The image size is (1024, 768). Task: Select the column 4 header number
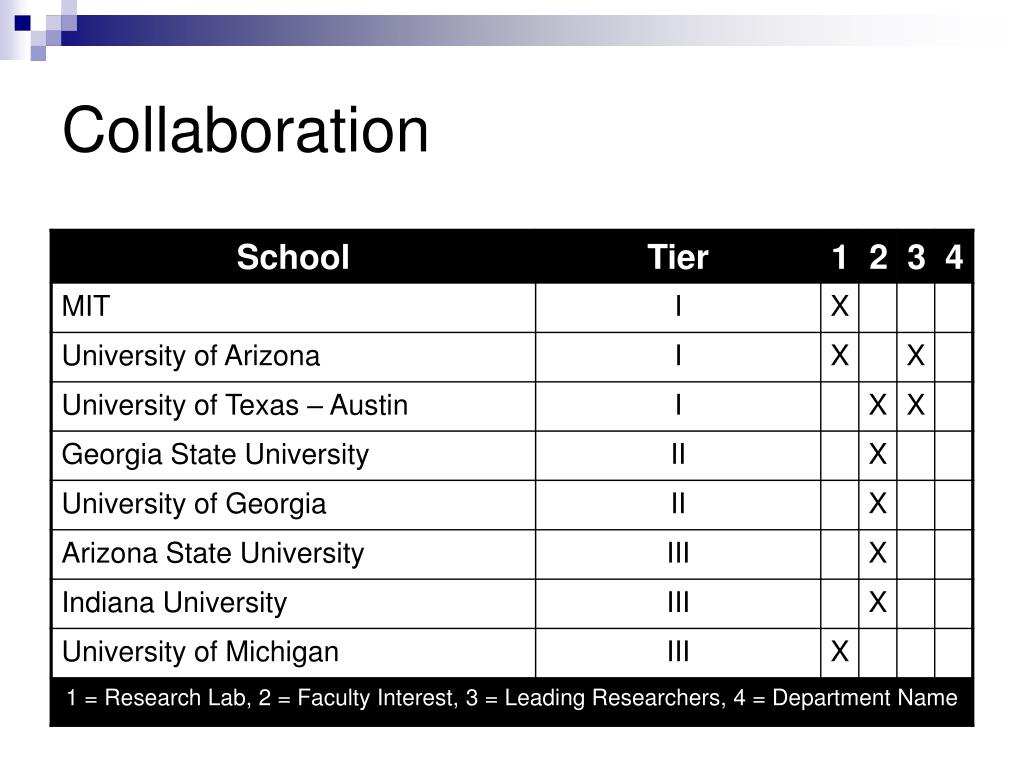pyautogui.click(x=954, y=257)
